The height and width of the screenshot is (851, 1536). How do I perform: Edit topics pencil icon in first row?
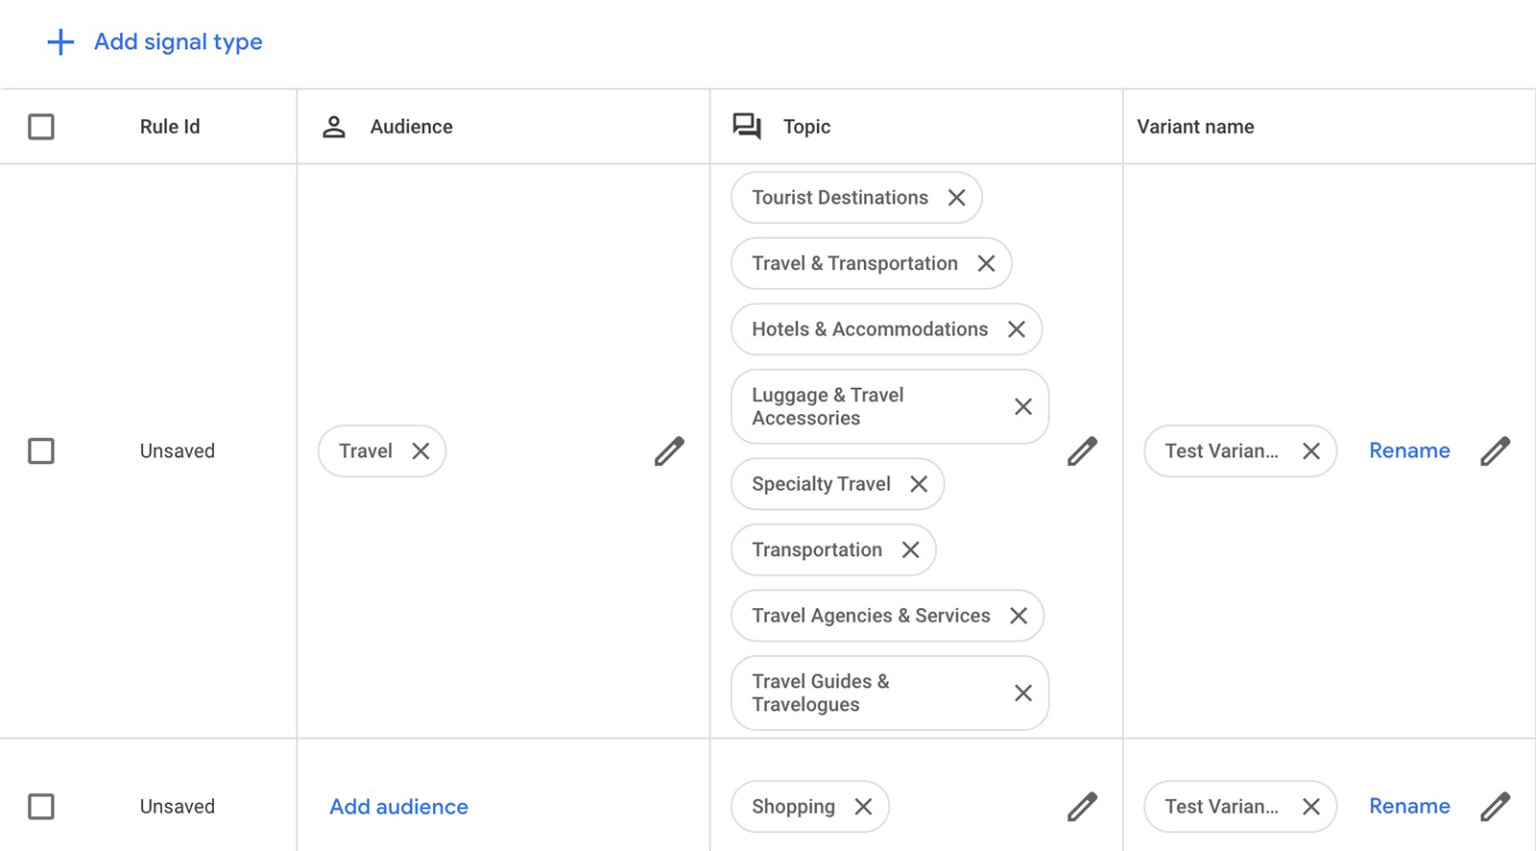tap(1082, 452)
